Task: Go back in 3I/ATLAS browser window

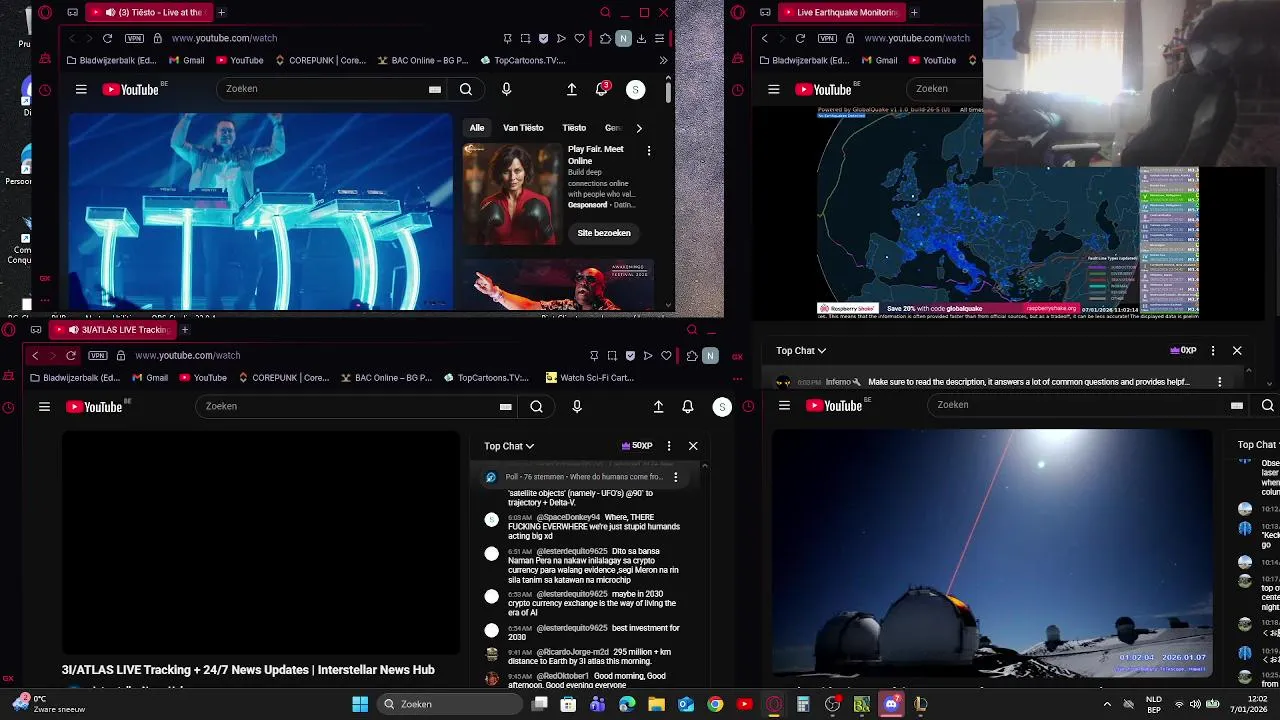Action: pyautogui.click(x=35, y=355)
